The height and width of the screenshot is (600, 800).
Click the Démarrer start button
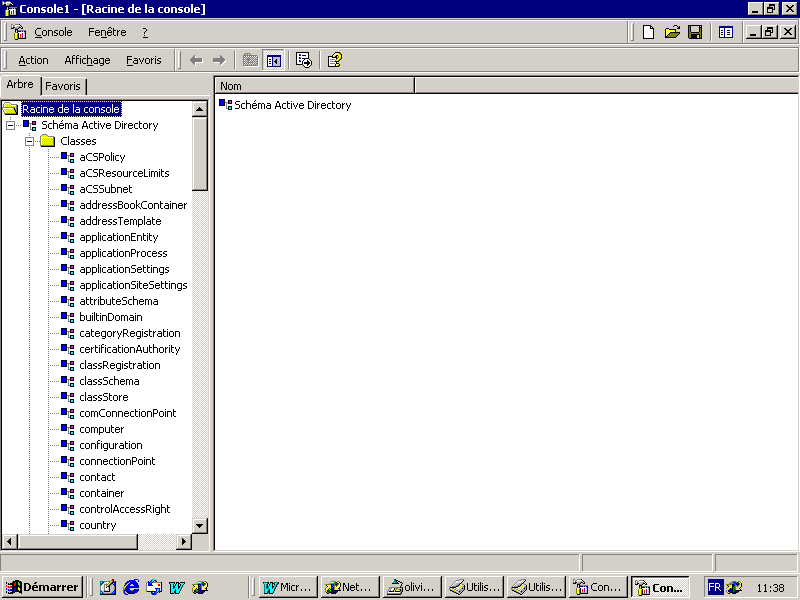pos(42,587)
